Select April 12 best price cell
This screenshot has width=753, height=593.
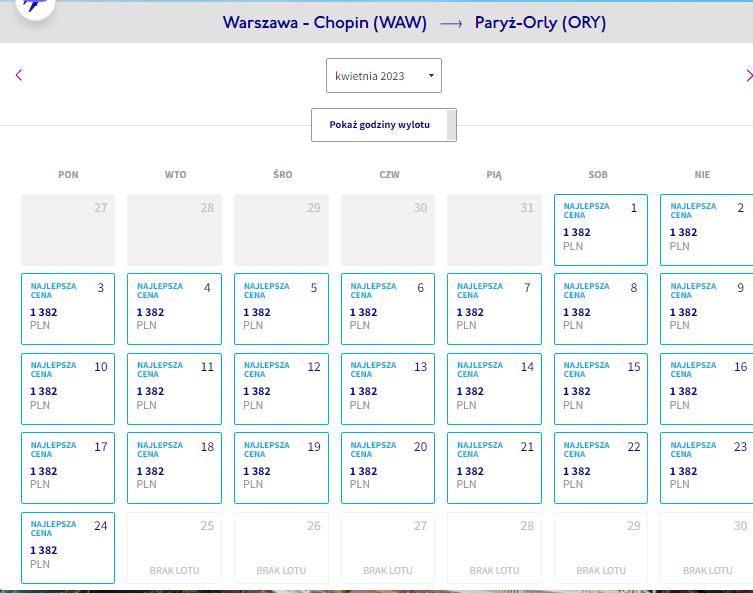pos(281,388)
